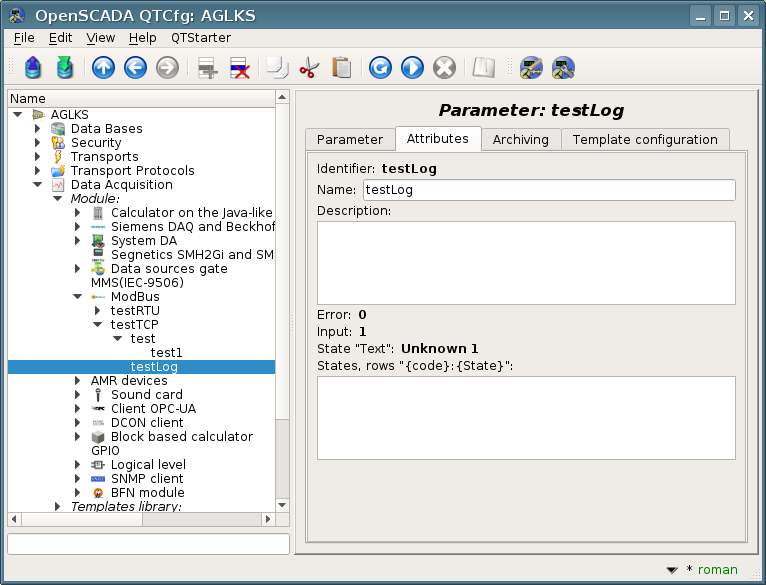Switch to the Template configuration tab

[x=645, y=140]
